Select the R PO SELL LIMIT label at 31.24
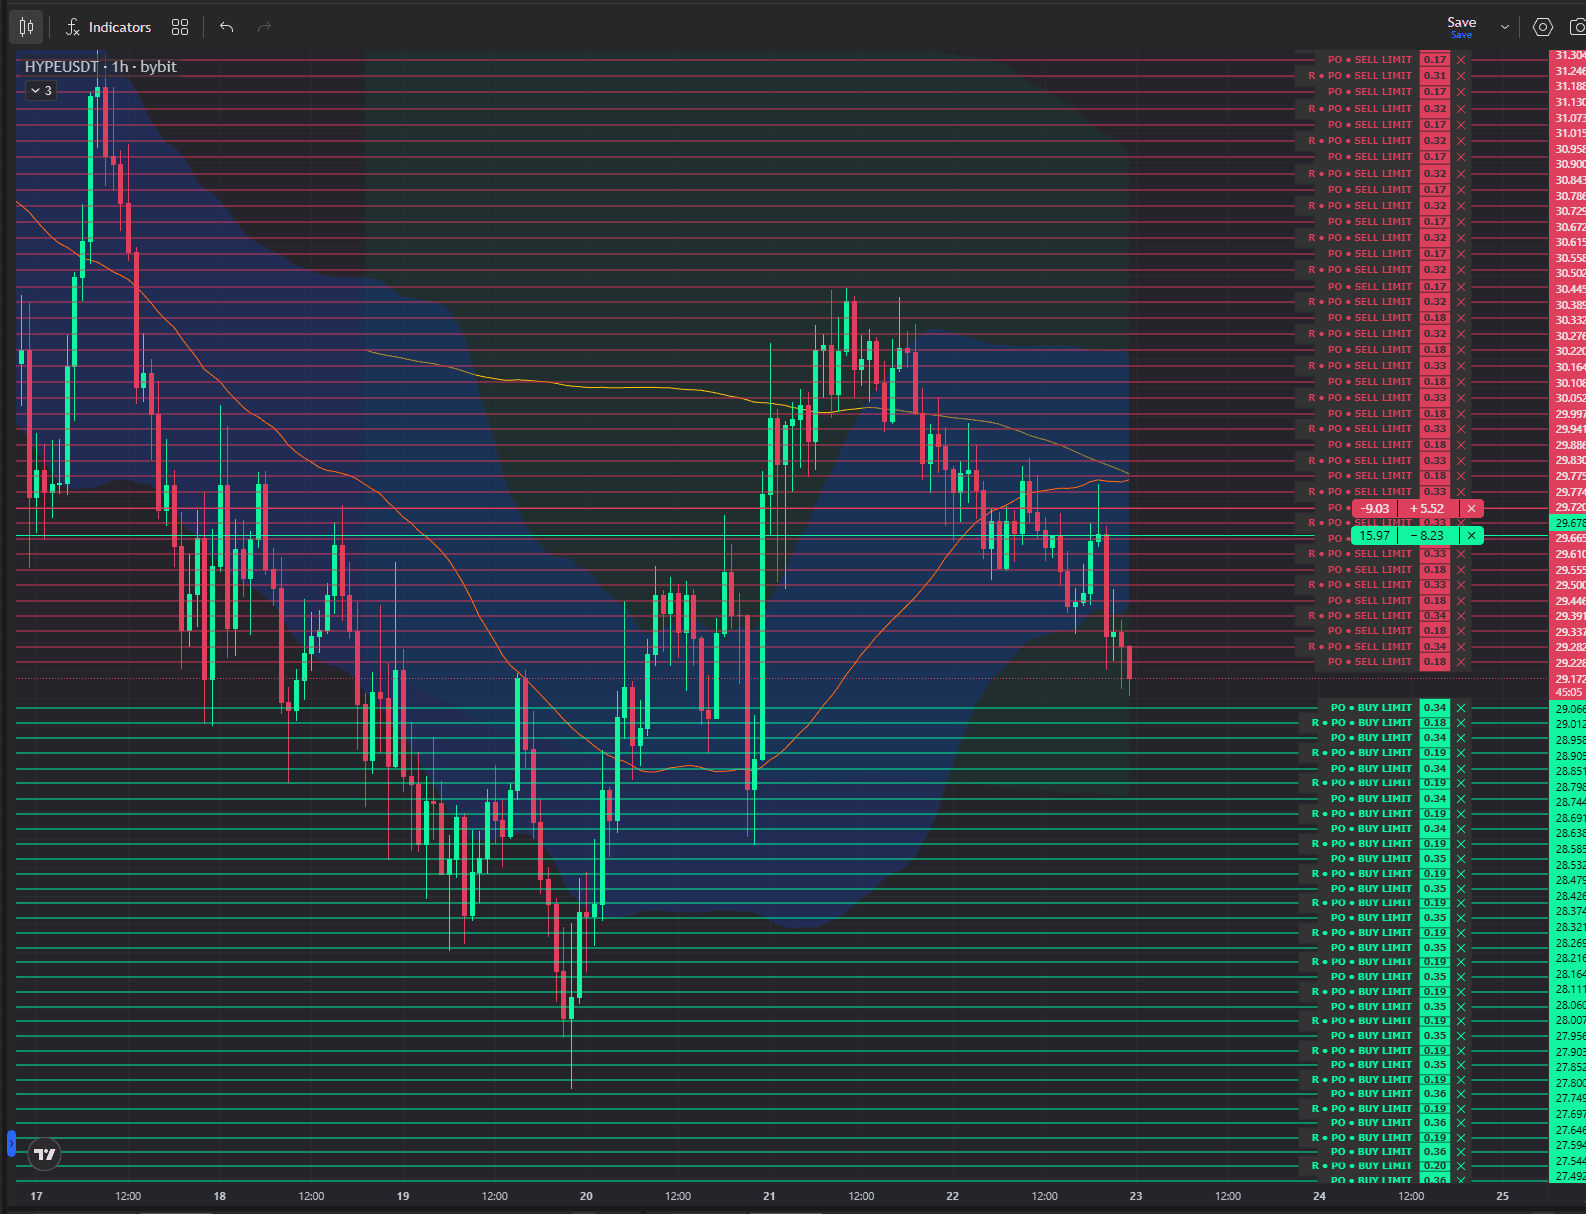This screenshot has height=1214, width=1586. [1361, 76]
